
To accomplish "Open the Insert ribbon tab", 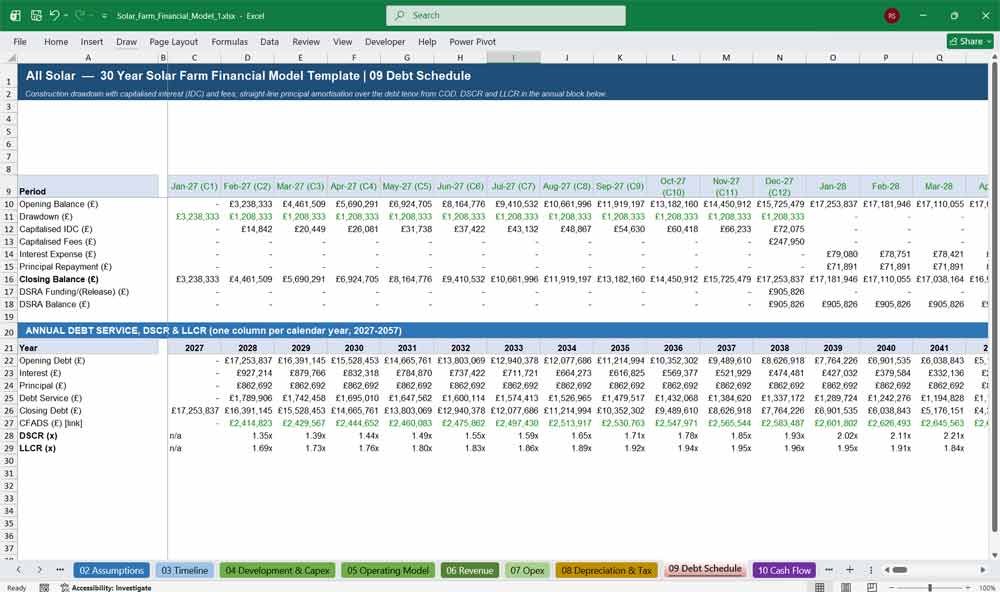I will point(92,41).
